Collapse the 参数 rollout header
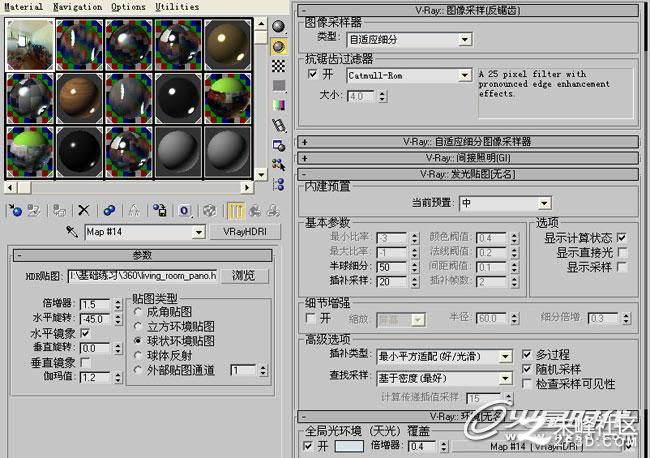 pyautogui.click(x=142, y=255)
